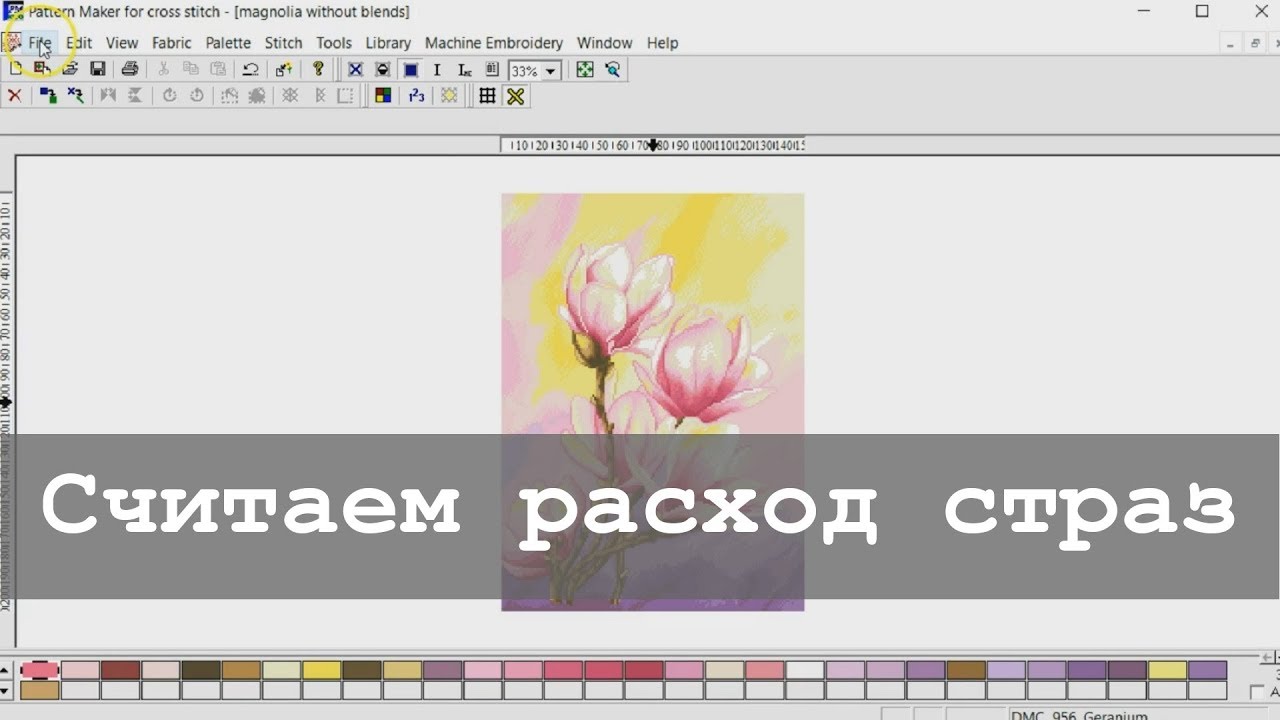The image size is (1280, 720).
Task: Select the dark red-brown palette swatch
Action: pos(120,670)
